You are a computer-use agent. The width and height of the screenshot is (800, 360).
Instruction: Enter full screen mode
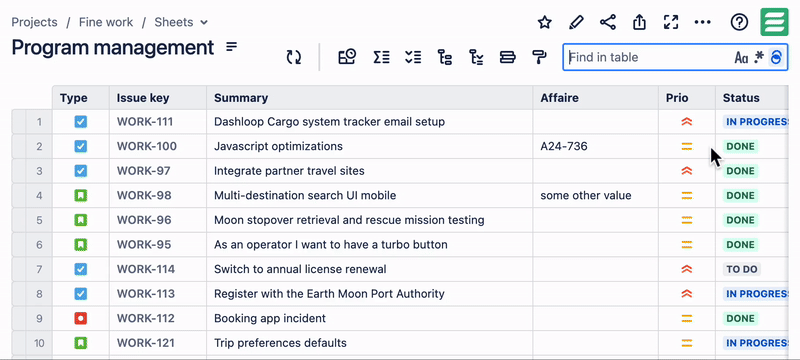pos(671,22)
